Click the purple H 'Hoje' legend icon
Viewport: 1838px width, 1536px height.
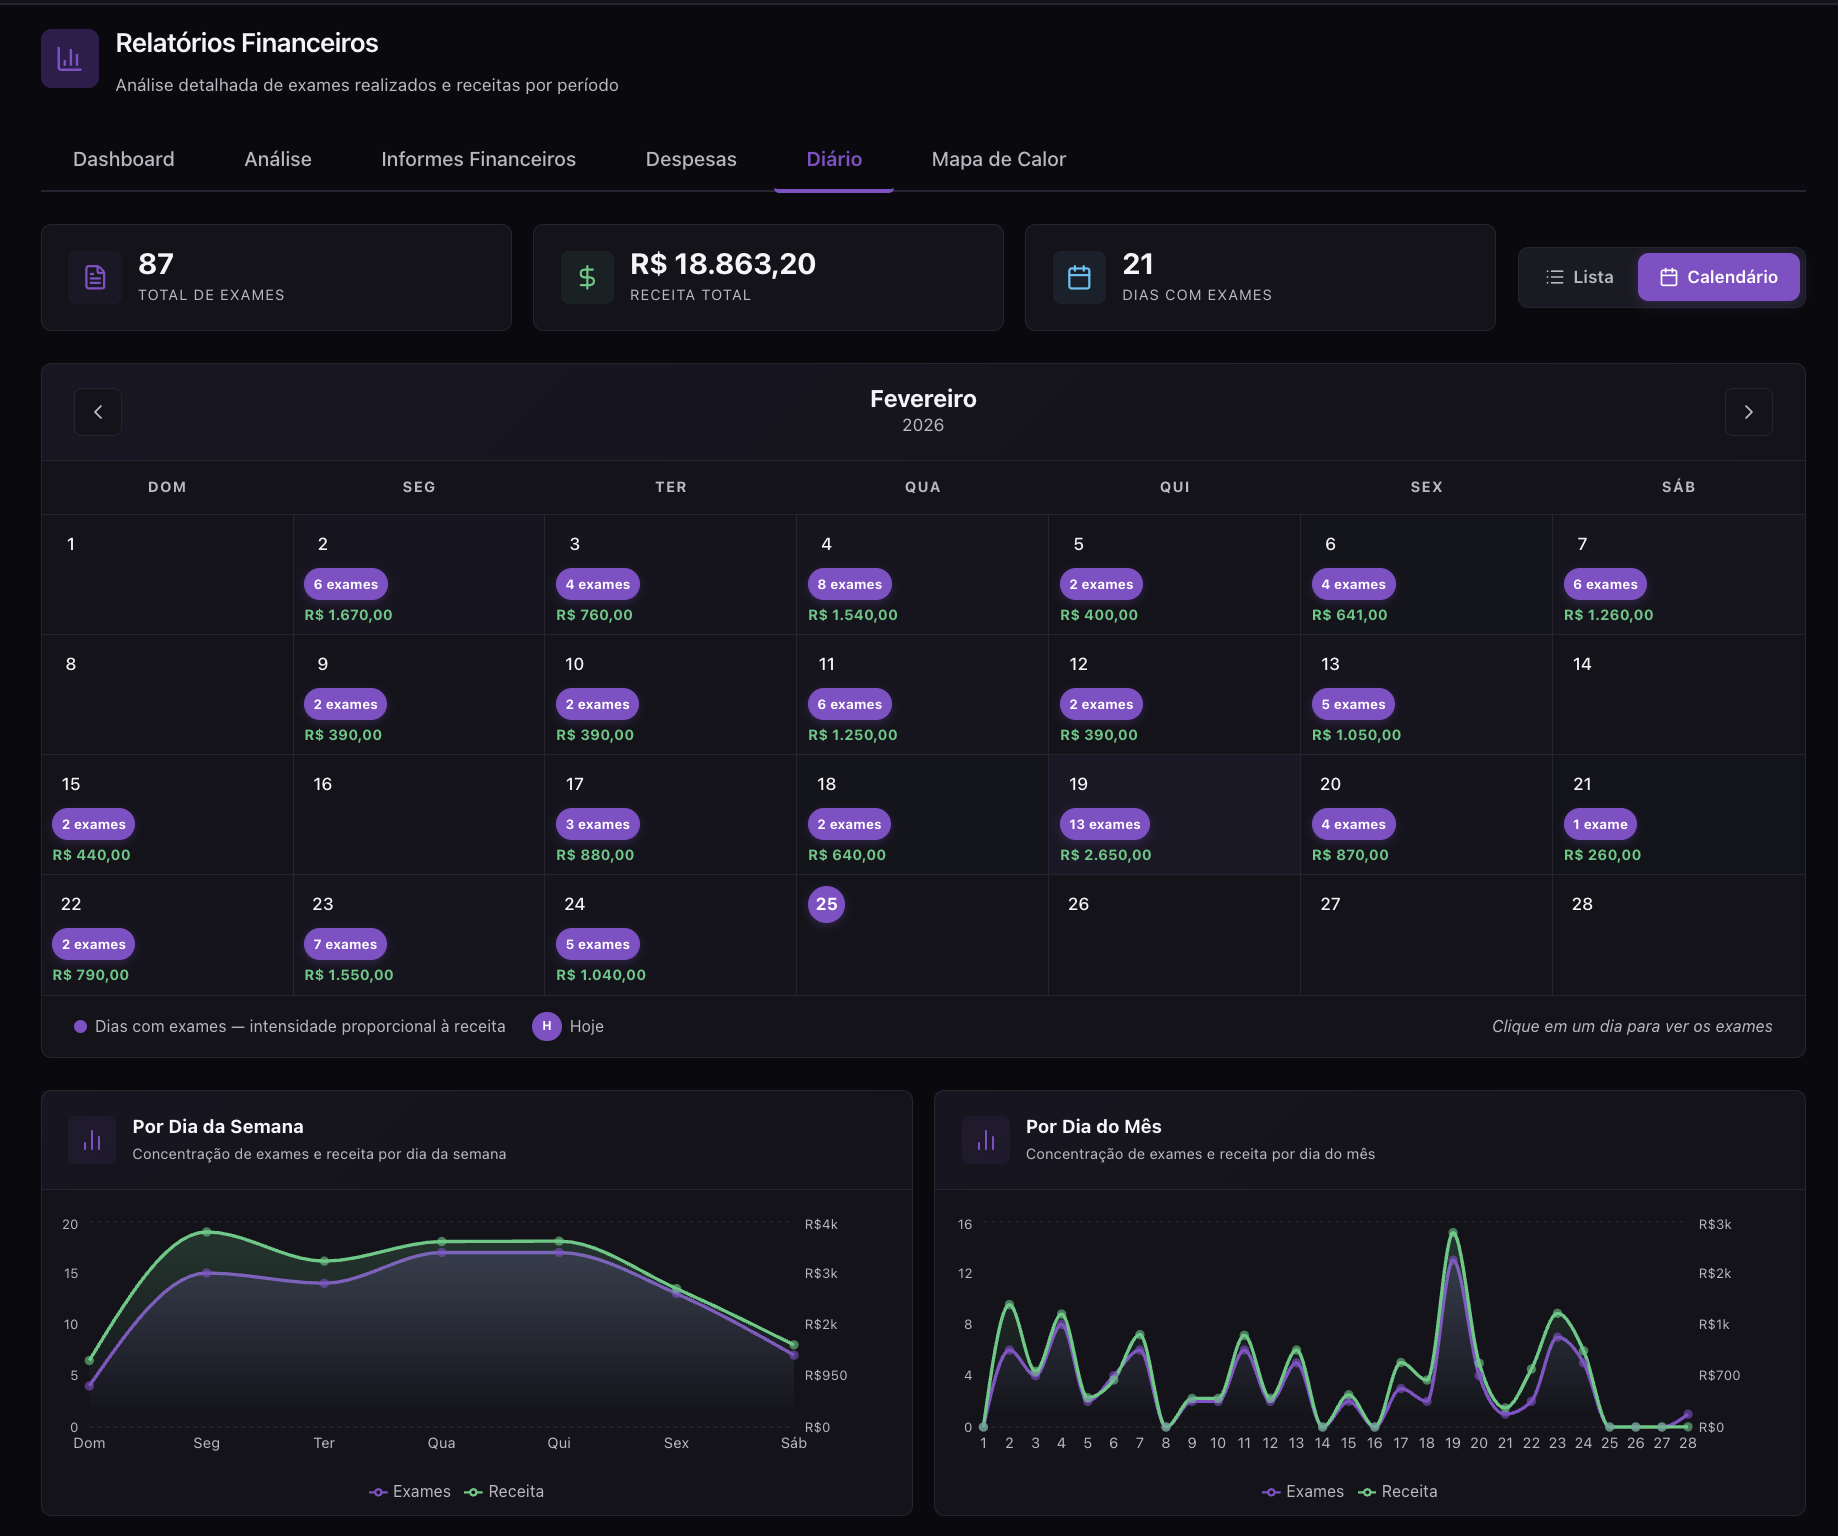(x=546, y=1026)
